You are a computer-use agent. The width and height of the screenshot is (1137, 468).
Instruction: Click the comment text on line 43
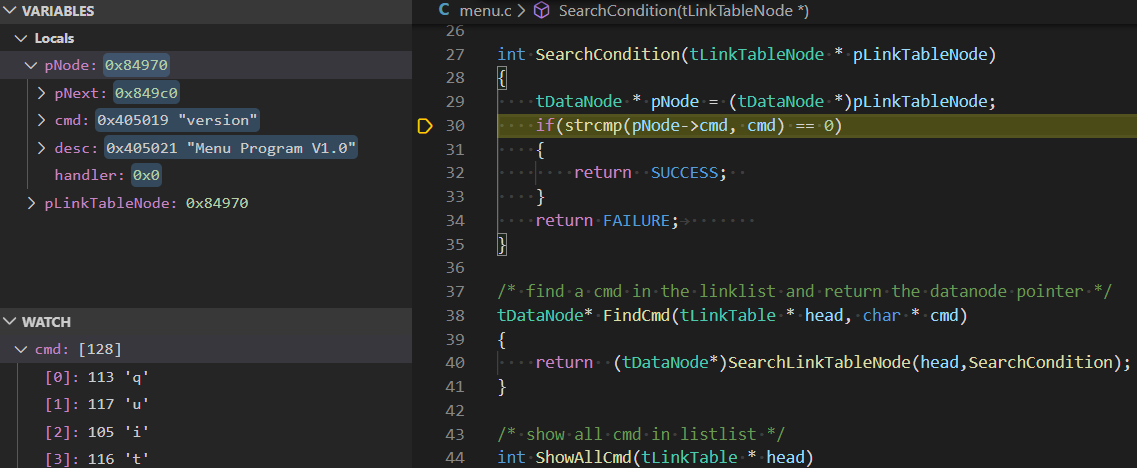[641, 434]
